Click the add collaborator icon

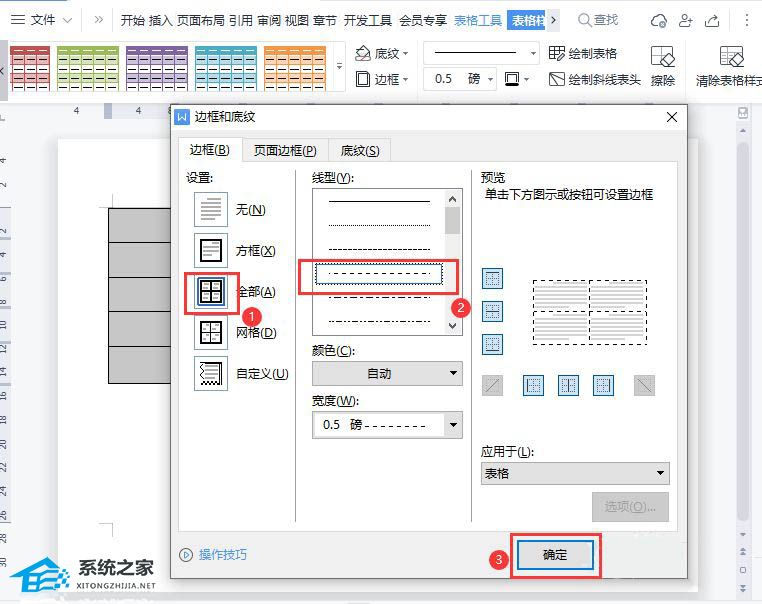coord(685,20)
